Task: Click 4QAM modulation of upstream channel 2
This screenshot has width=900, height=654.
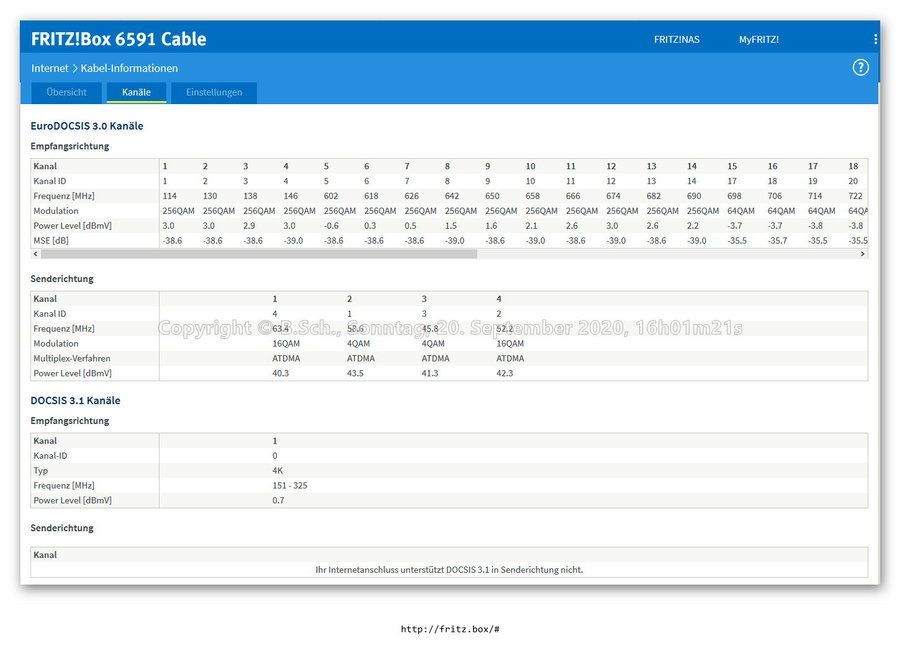Action: pos(359,344)
